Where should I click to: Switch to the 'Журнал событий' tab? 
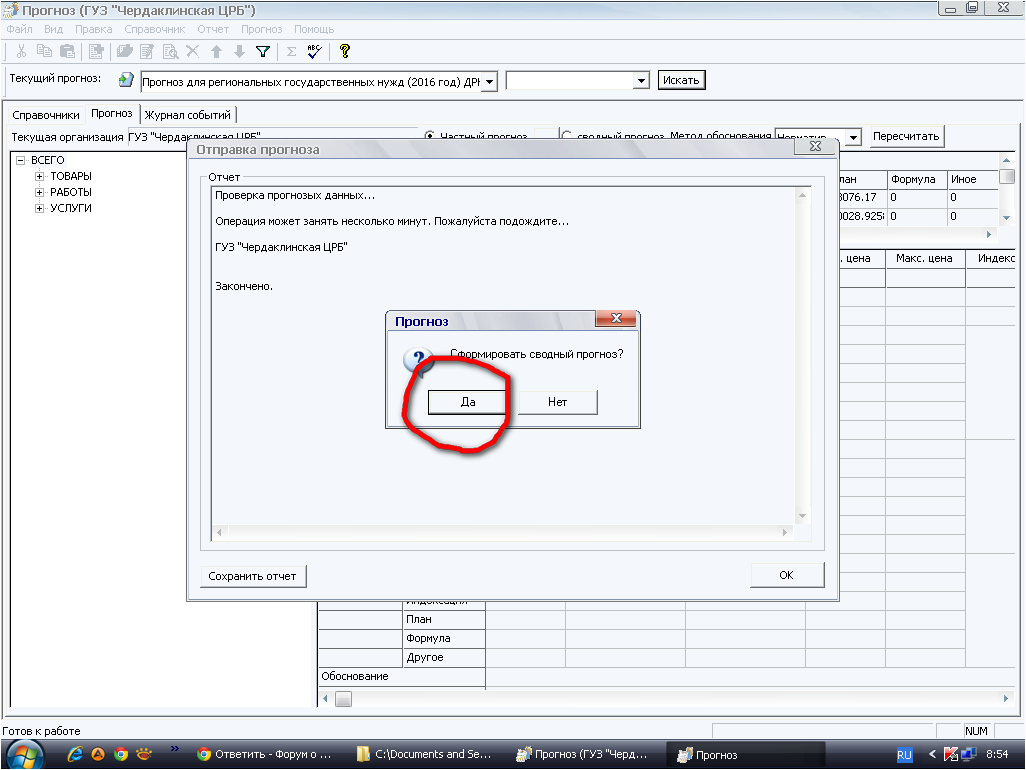(188, 115)
